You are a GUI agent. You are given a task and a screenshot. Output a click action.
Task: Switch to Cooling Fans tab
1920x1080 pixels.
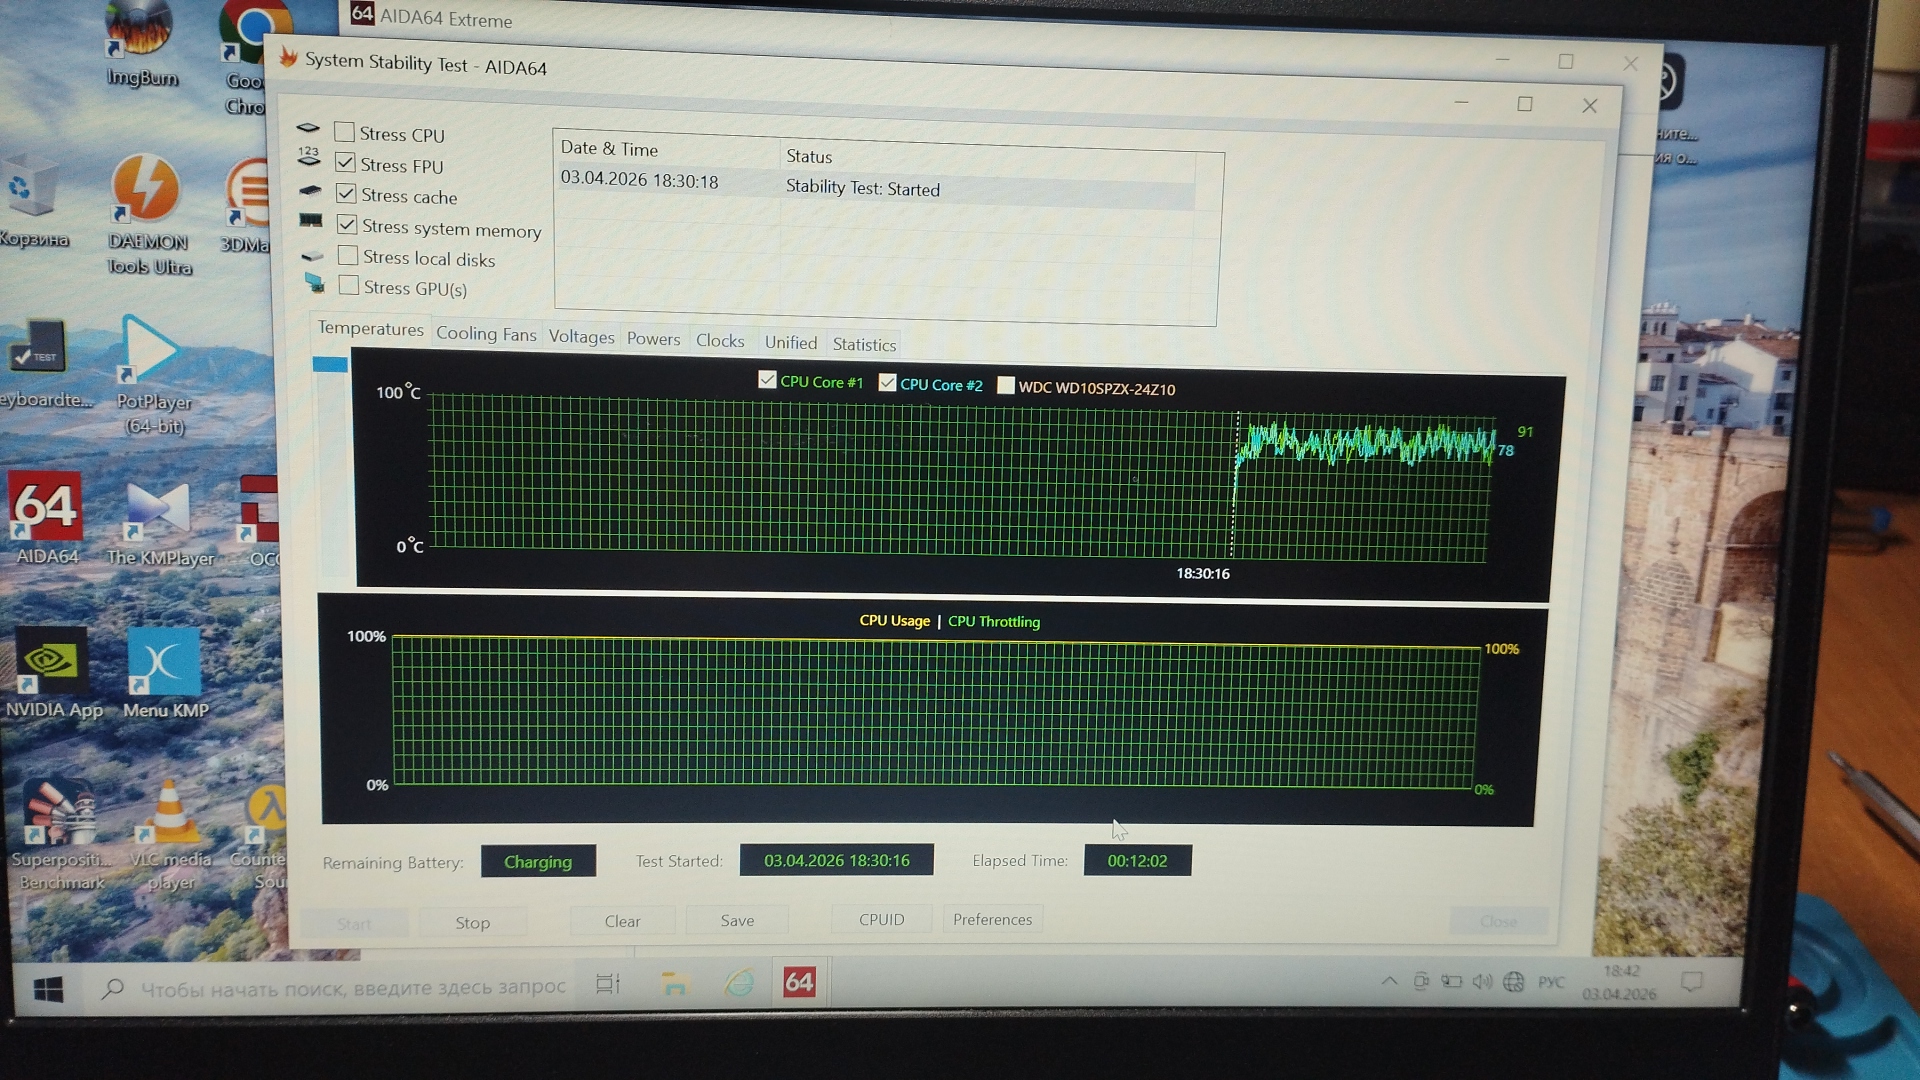tap(486, 334)
